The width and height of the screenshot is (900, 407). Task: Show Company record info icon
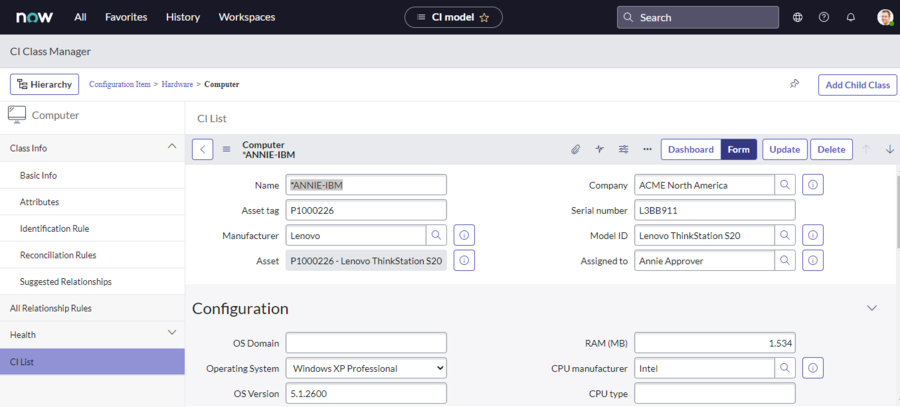[x=813, y=185]
